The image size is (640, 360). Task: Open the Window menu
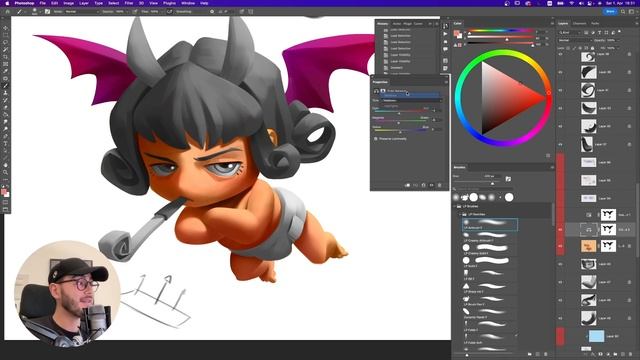188,3
